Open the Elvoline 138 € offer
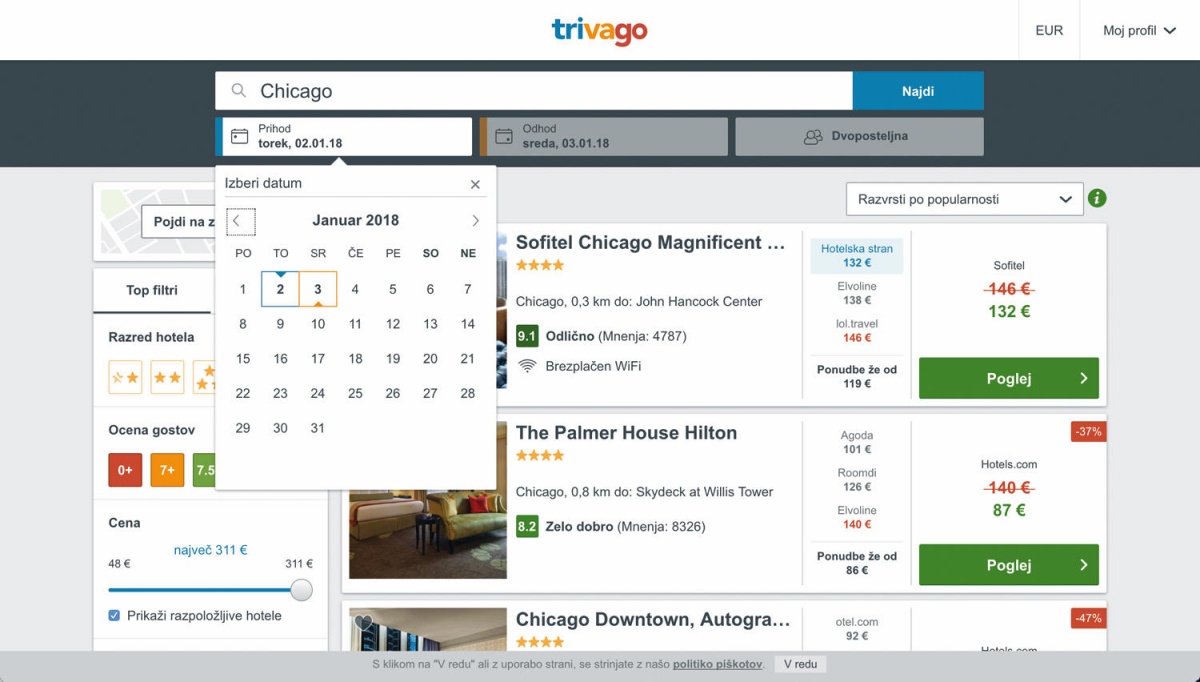Viewport: 1200px width, 682px height. tap(857, 293)
